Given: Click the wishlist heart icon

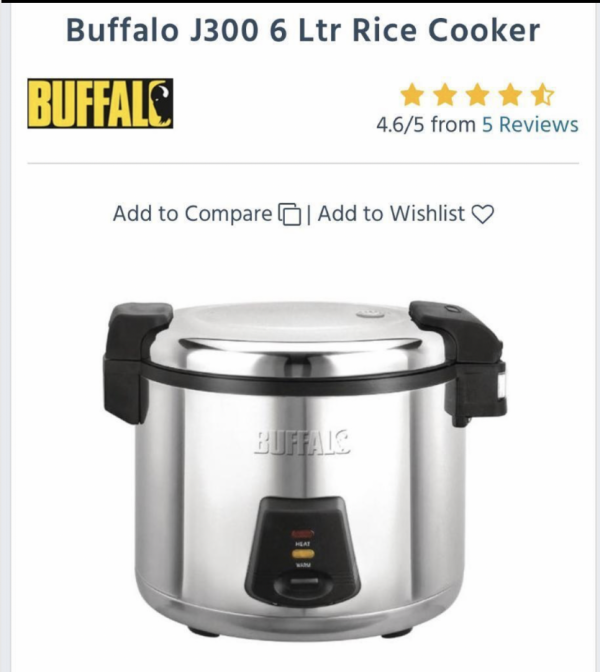Looking at the screenshot, I should pyautogui.click(x=483, y=213).
